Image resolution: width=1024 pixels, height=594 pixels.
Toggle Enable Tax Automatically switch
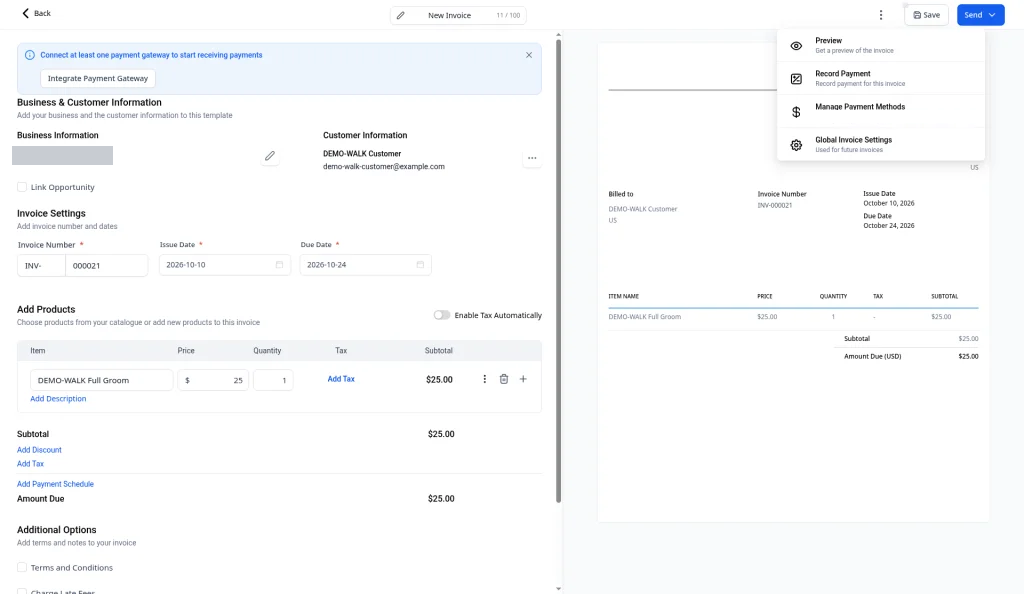(441, 315)
